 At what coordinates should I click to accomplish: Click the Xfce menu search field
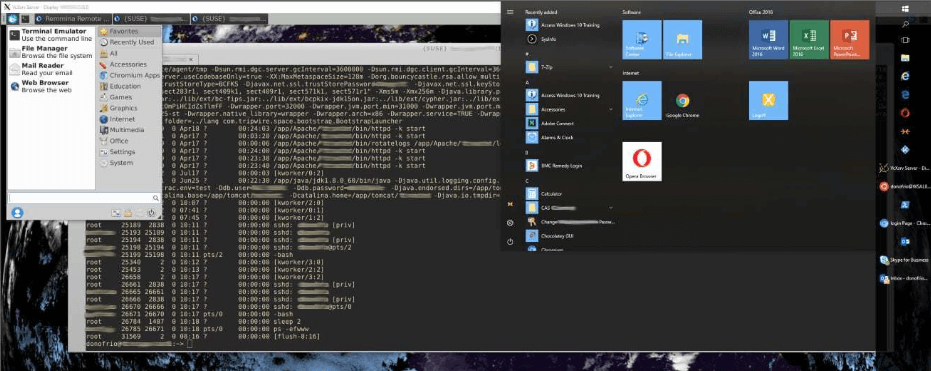click(x=84, y=198)
